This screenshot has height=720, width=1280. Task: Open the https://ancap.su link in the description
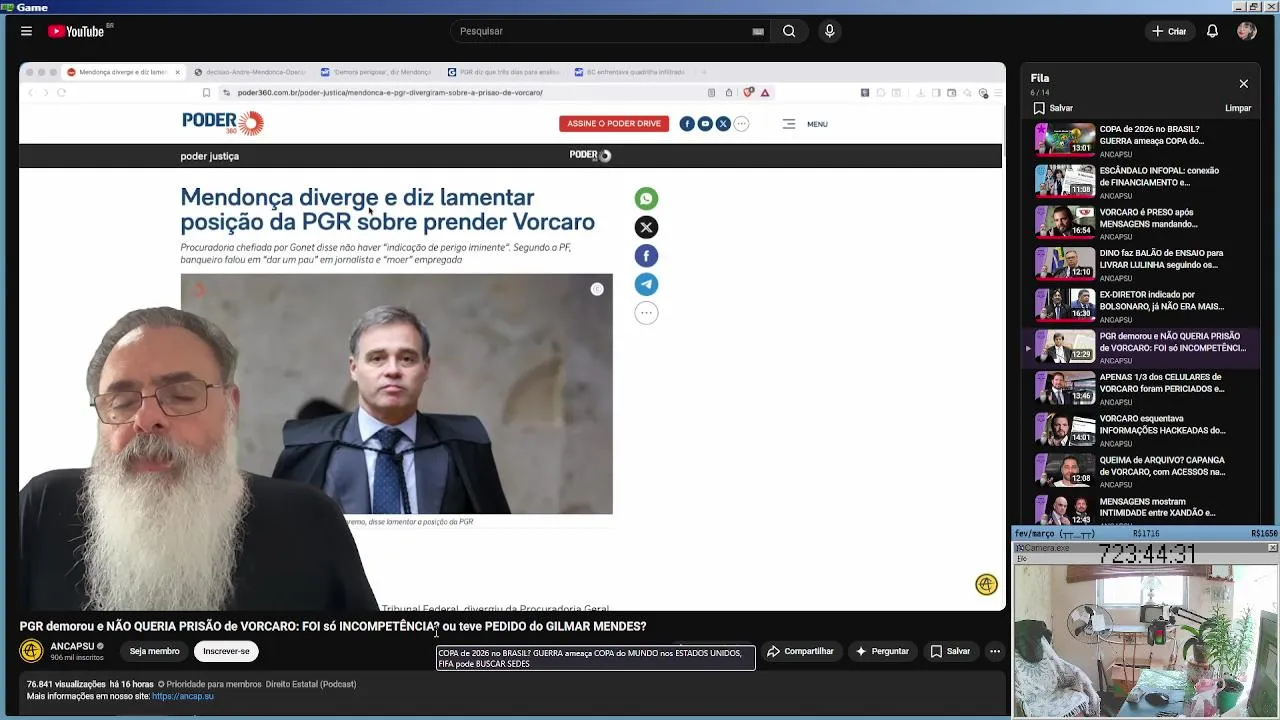(x=183, y=696)
